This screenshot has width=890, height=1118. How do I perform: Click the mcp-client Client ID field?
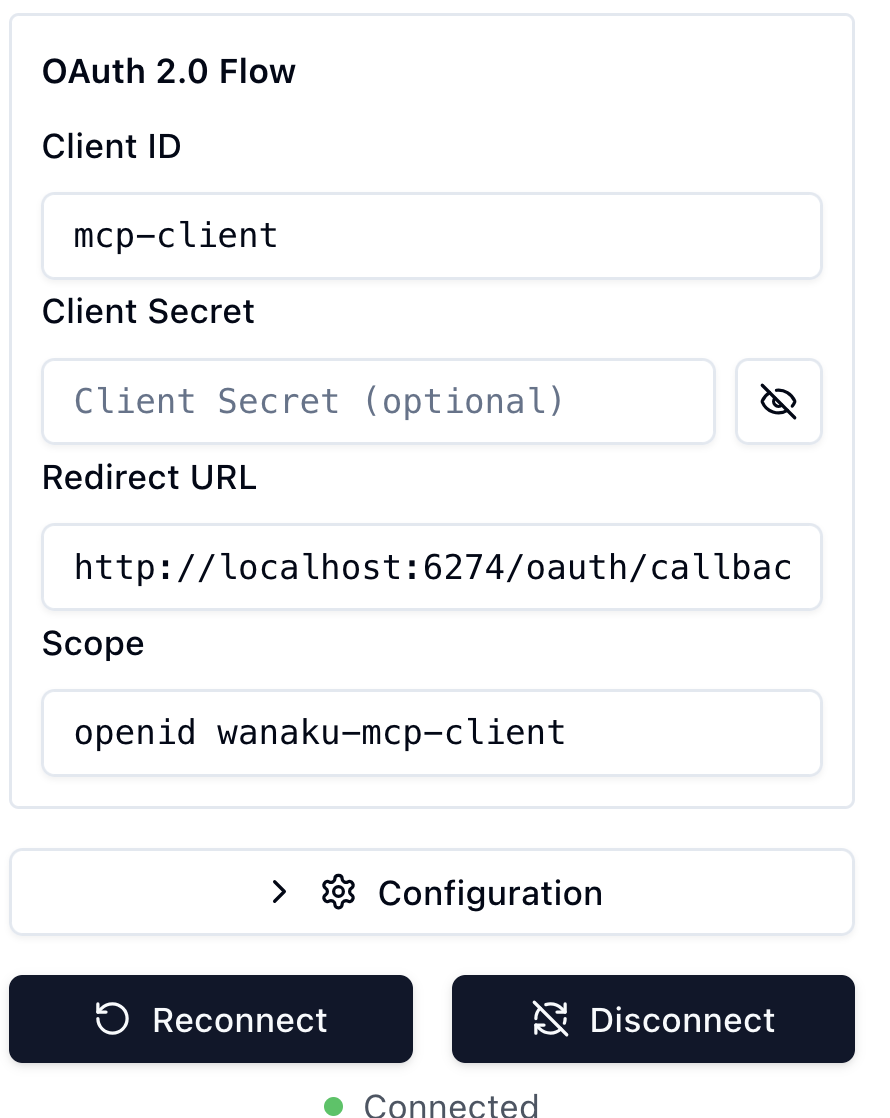coord(431,235)
